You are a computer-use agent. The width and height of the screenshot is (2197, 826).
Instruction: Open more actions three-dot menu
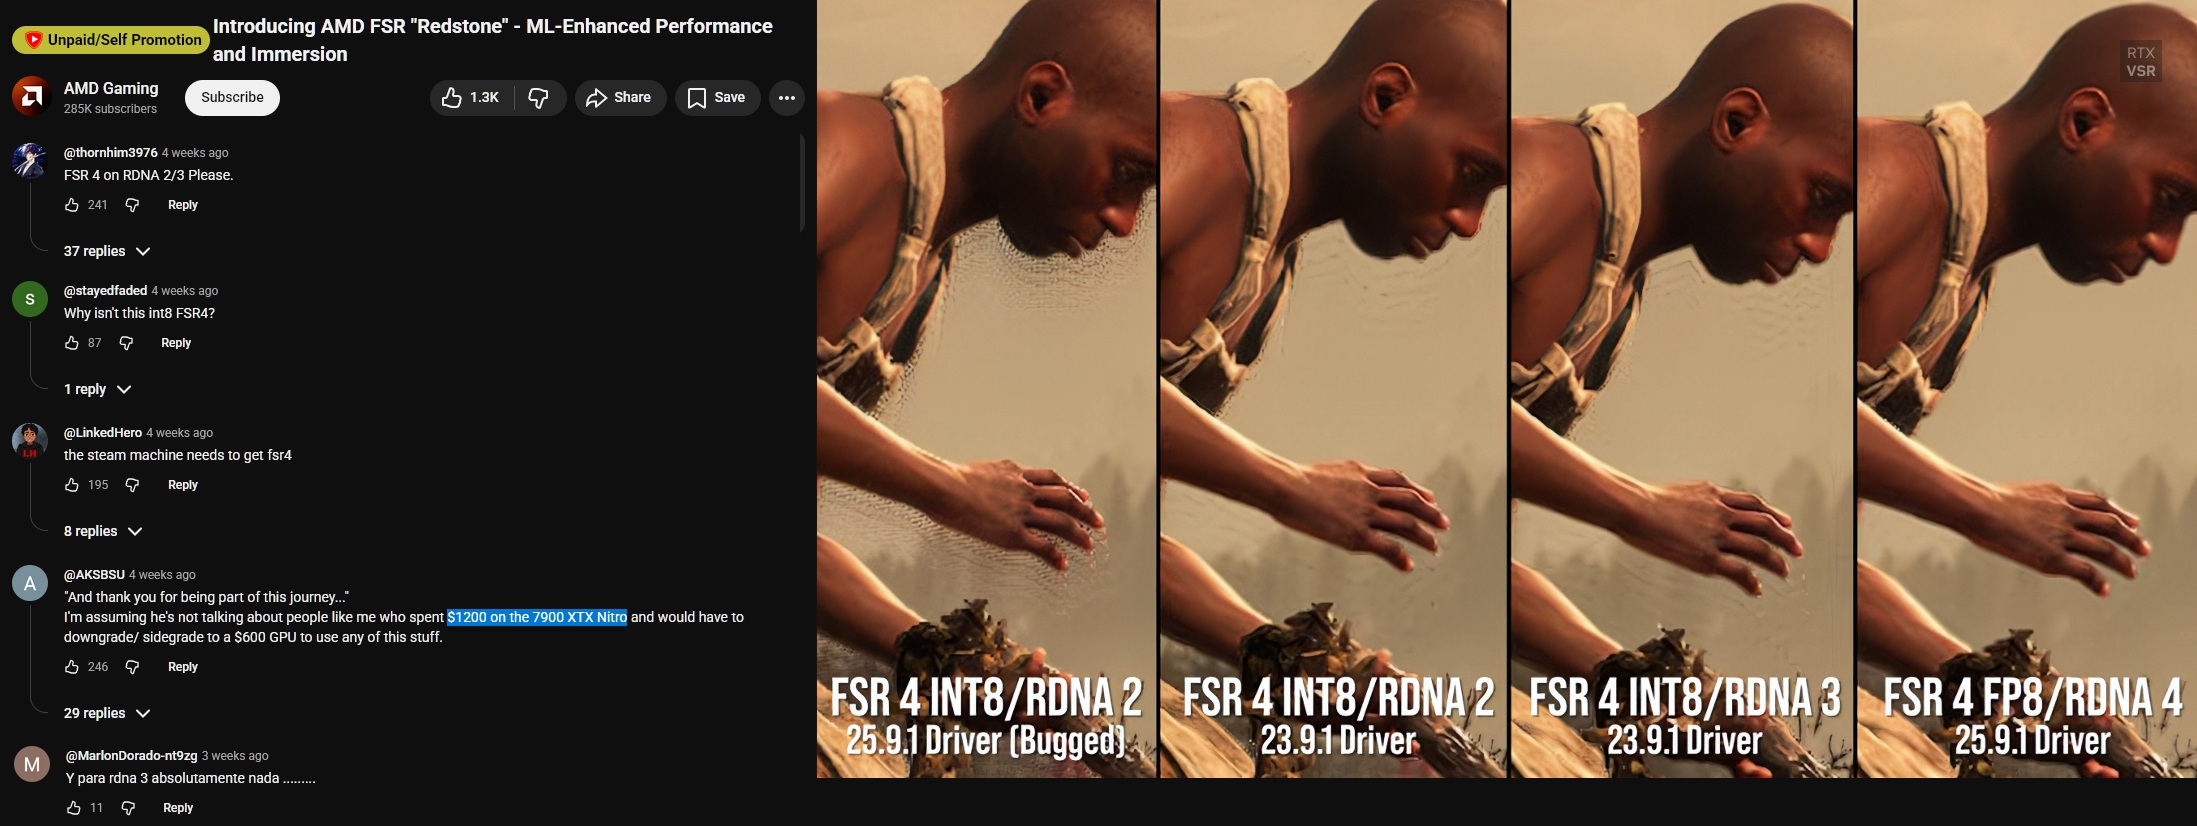click(x=787, y=97)
